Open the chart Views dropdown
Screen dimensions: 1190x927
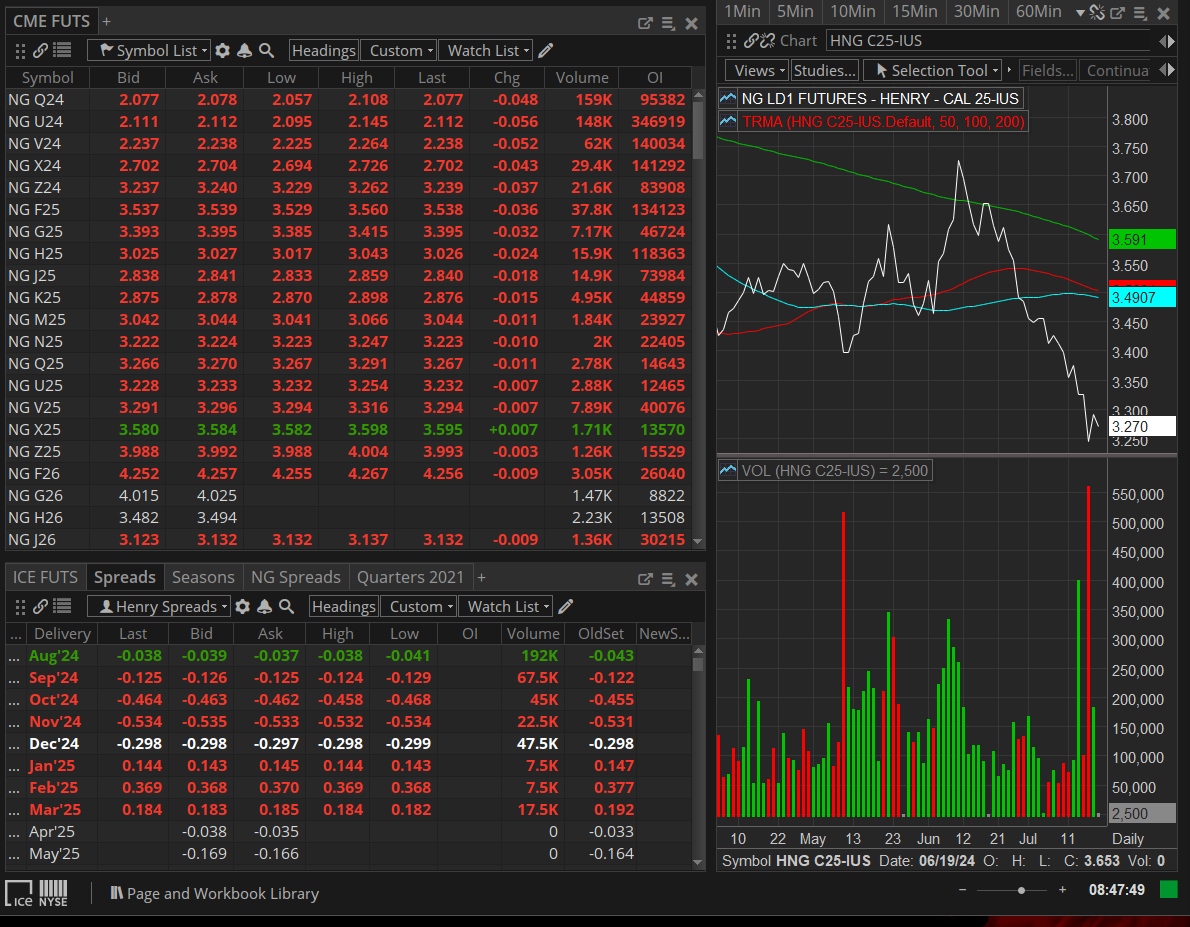click(757, 70)
